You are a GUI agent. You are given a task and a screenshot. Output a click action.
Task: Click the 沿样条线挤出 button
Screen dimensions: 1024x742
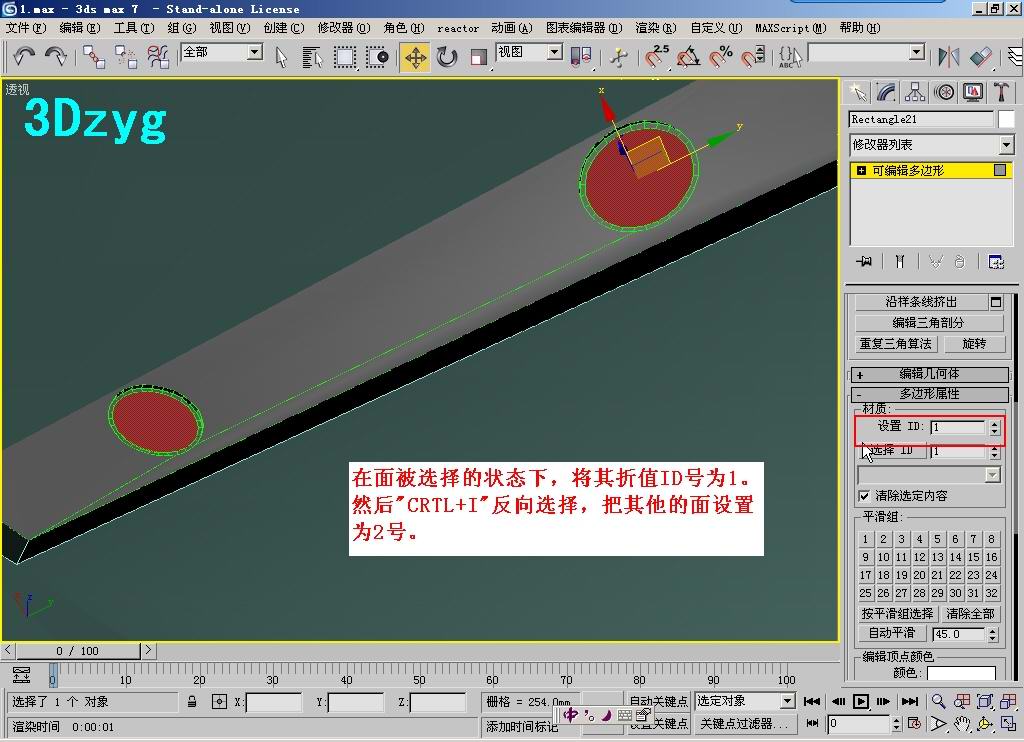tap(921, 302)
